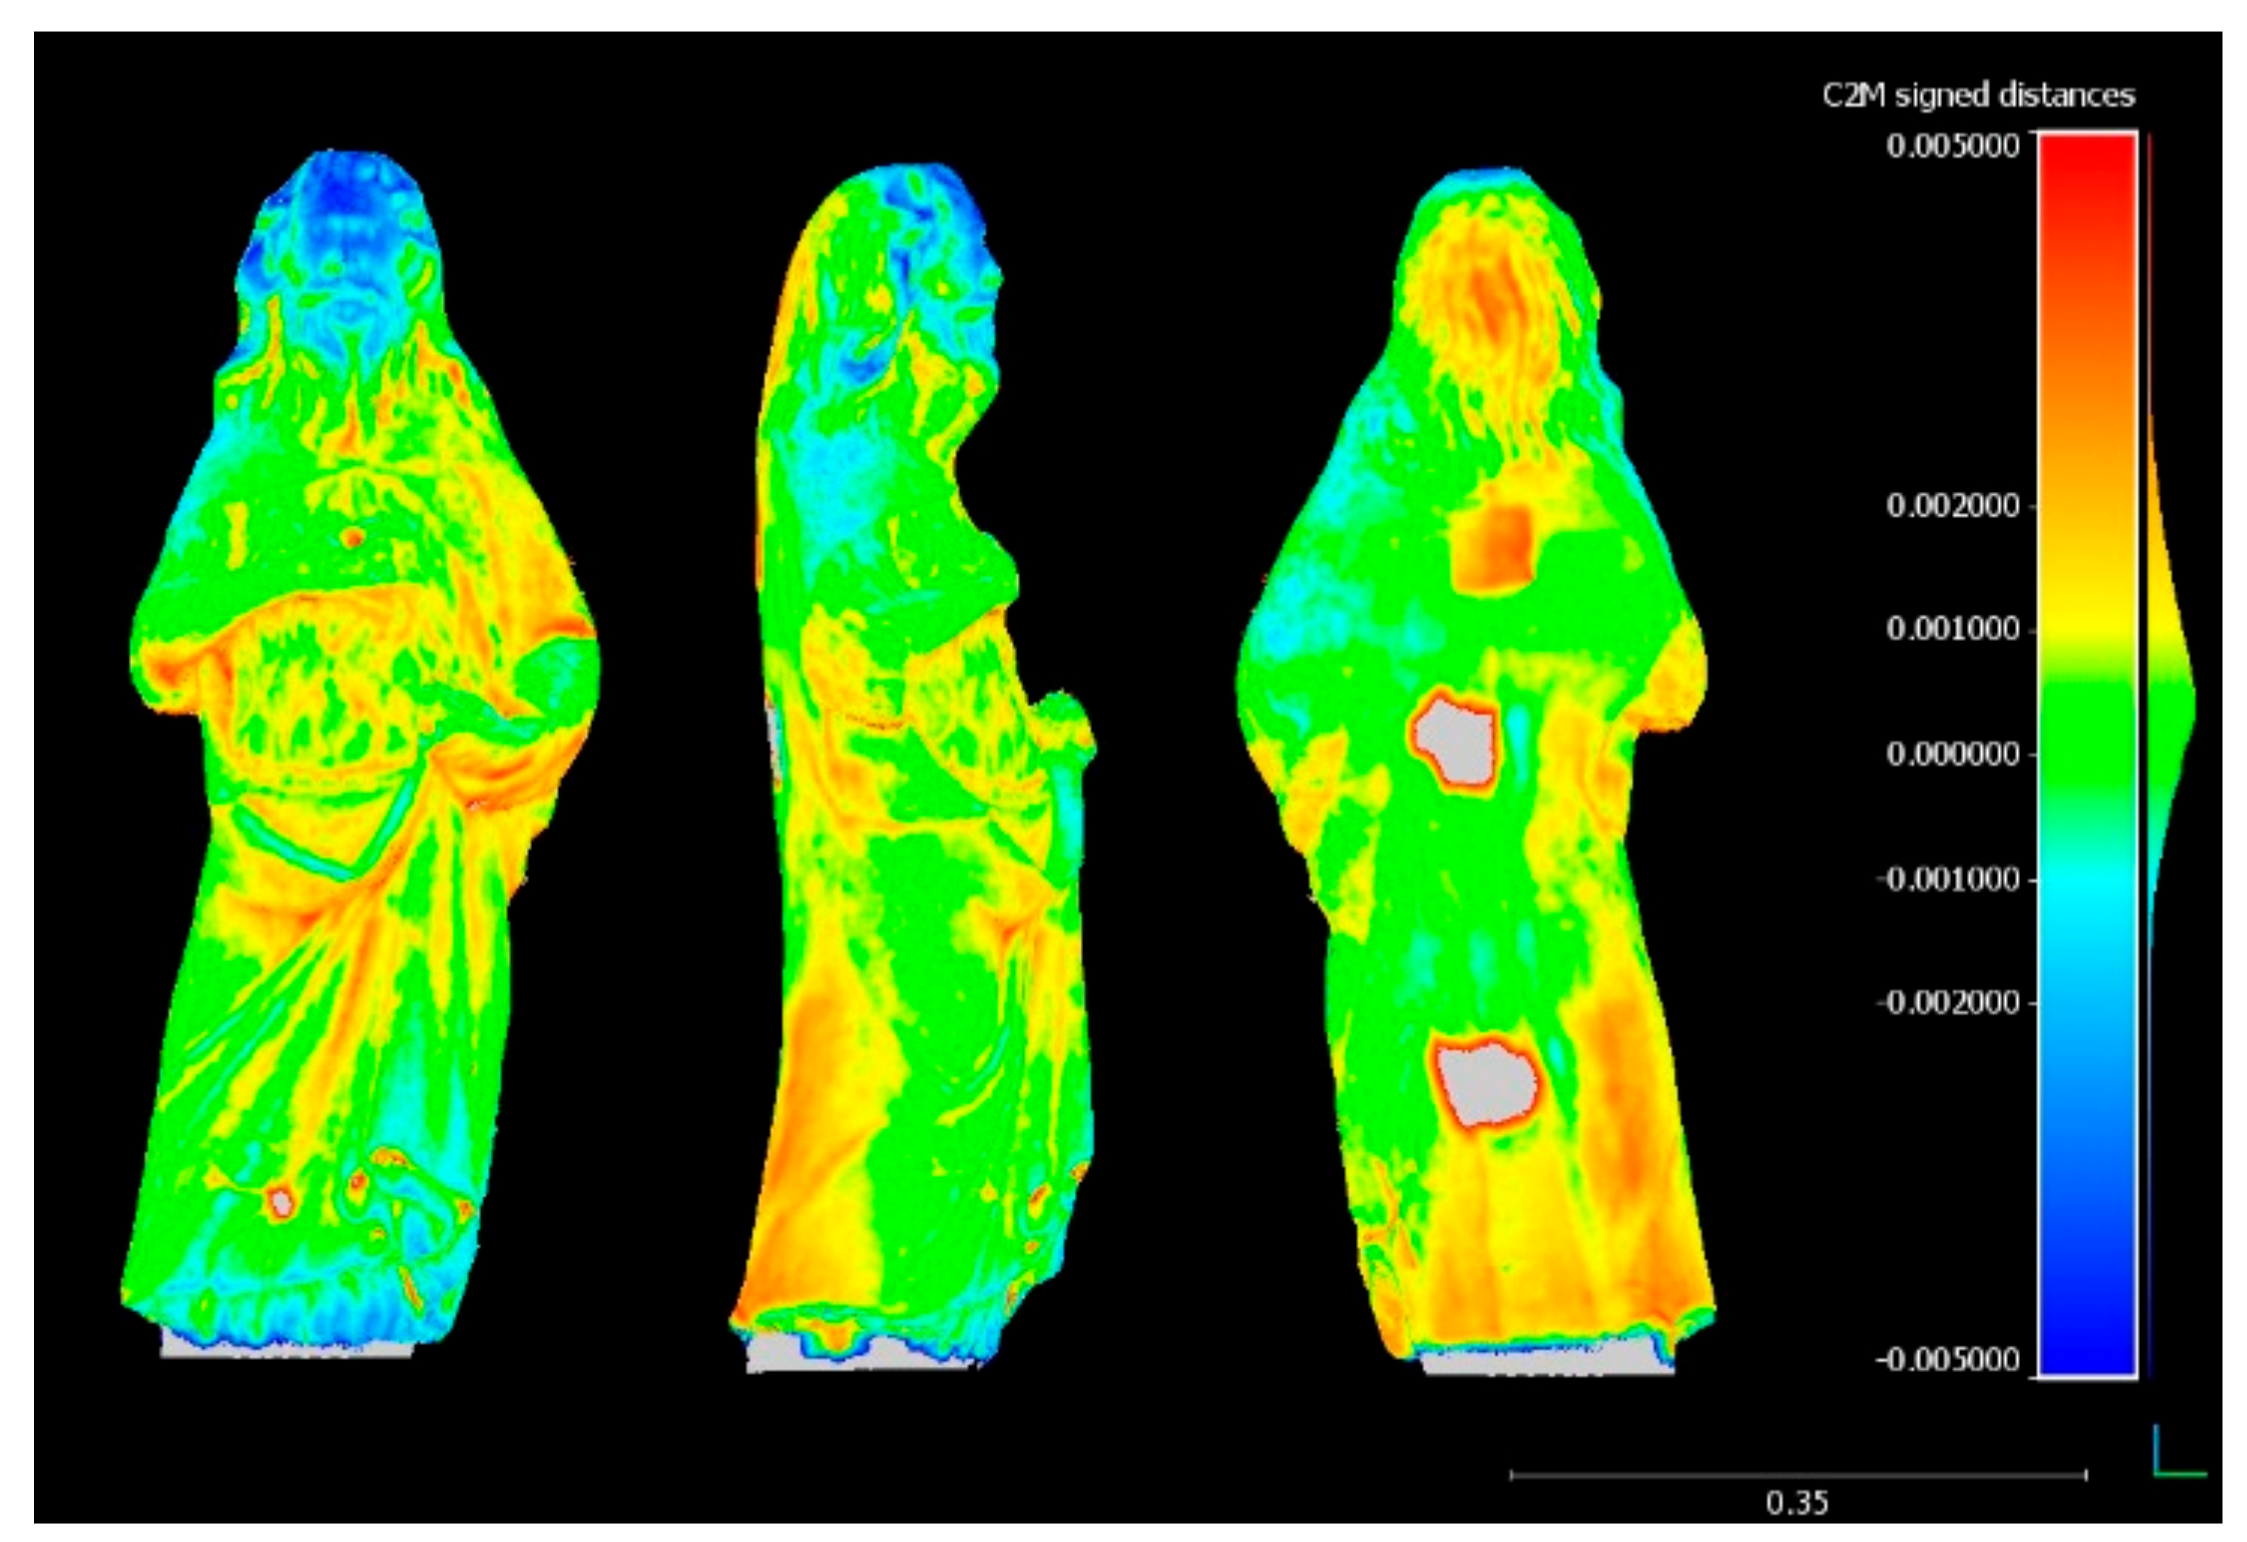Click the small gray hole on left statue
Viewport: 2247px width, 1542px height.
[x=282, y=1202]
